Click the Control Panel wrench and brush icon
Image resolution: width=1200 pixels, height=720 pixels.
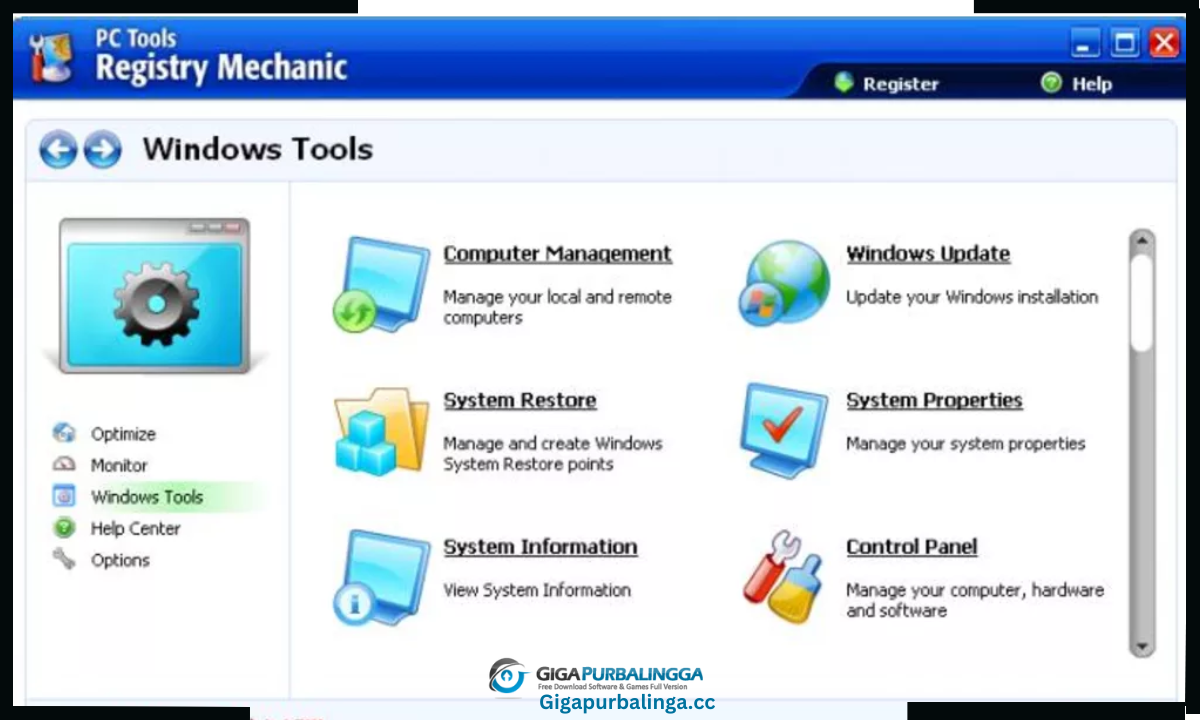point(784,577)
